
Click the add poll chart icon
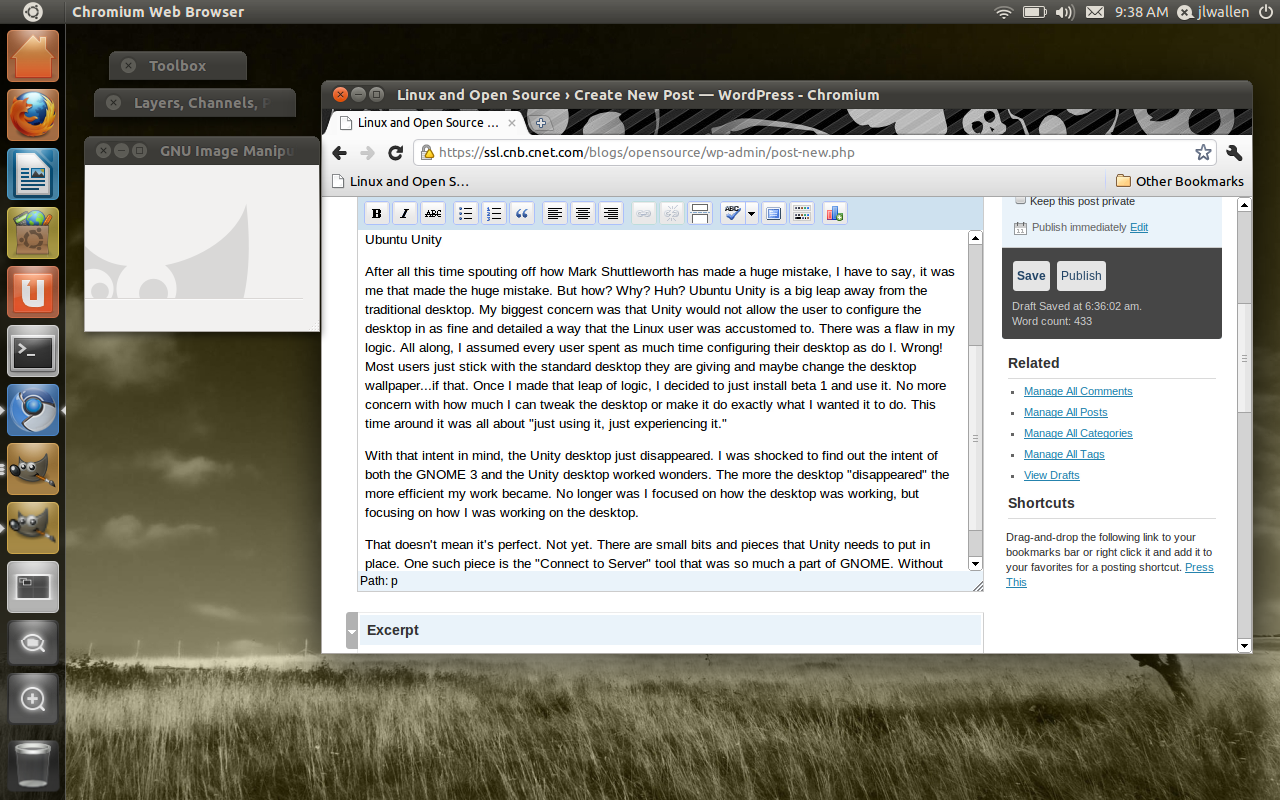tap(835, 213)
